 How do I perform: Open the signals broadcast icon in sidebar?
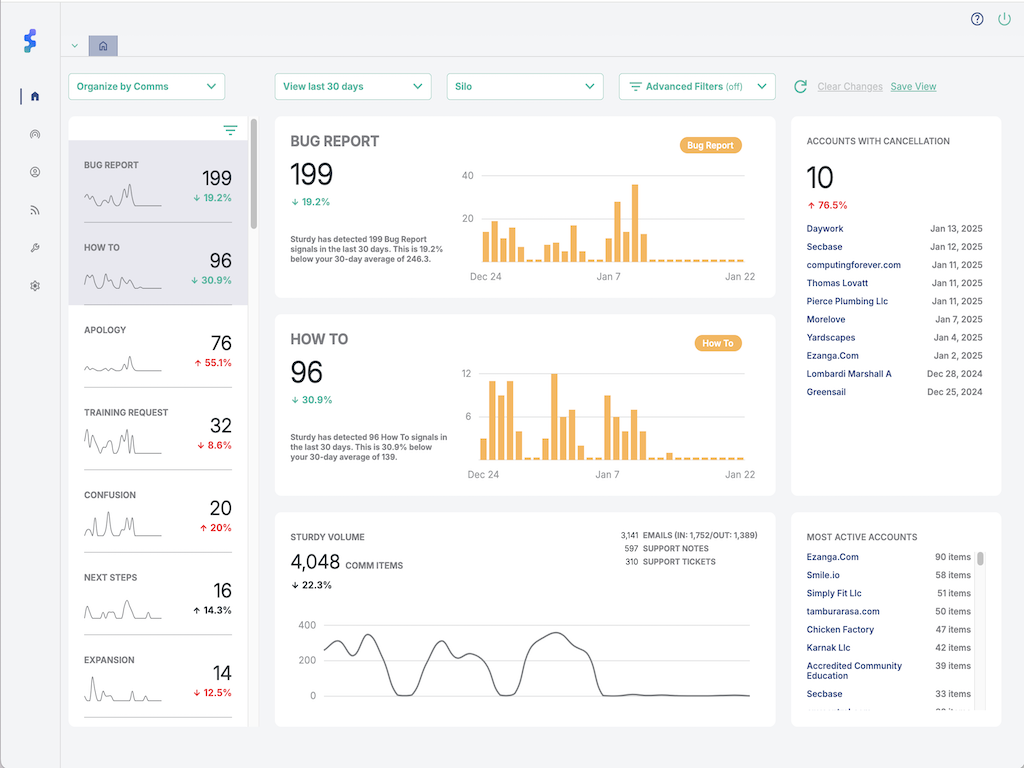click(35, 134)
